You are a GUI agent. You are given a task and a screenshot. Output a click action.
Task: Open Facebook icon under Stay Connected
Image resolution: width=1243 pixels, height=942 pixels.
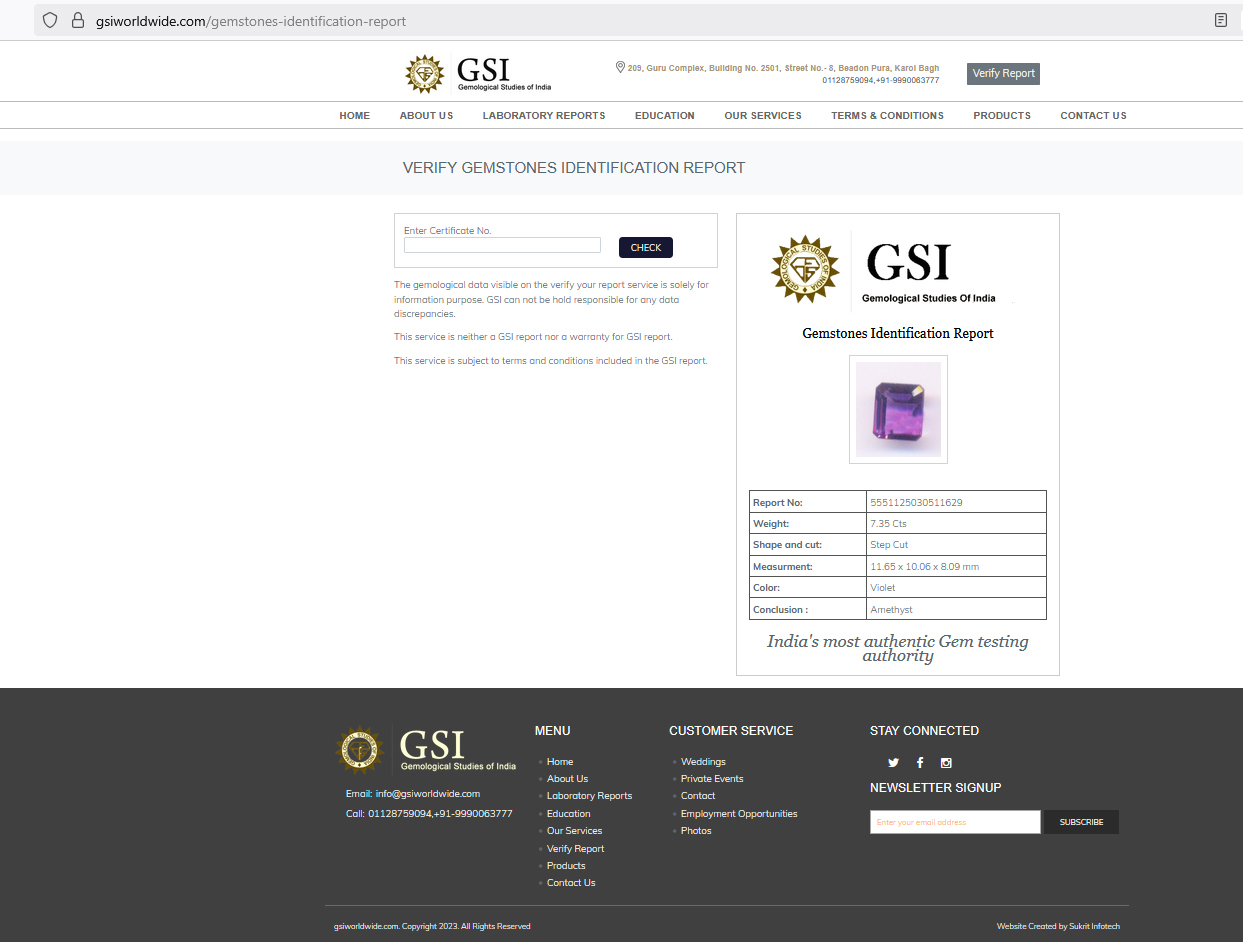[x=920, y=763]
